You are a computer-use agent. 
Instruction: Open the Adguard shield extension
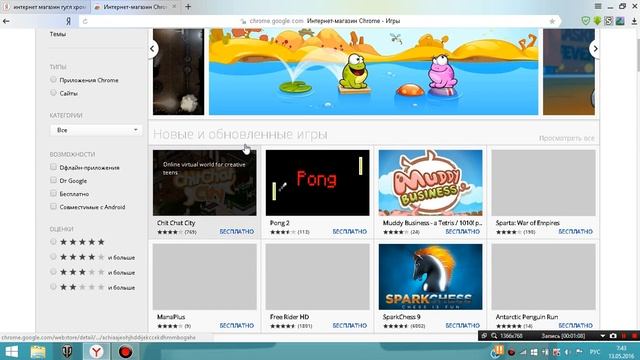coord(586,21)
